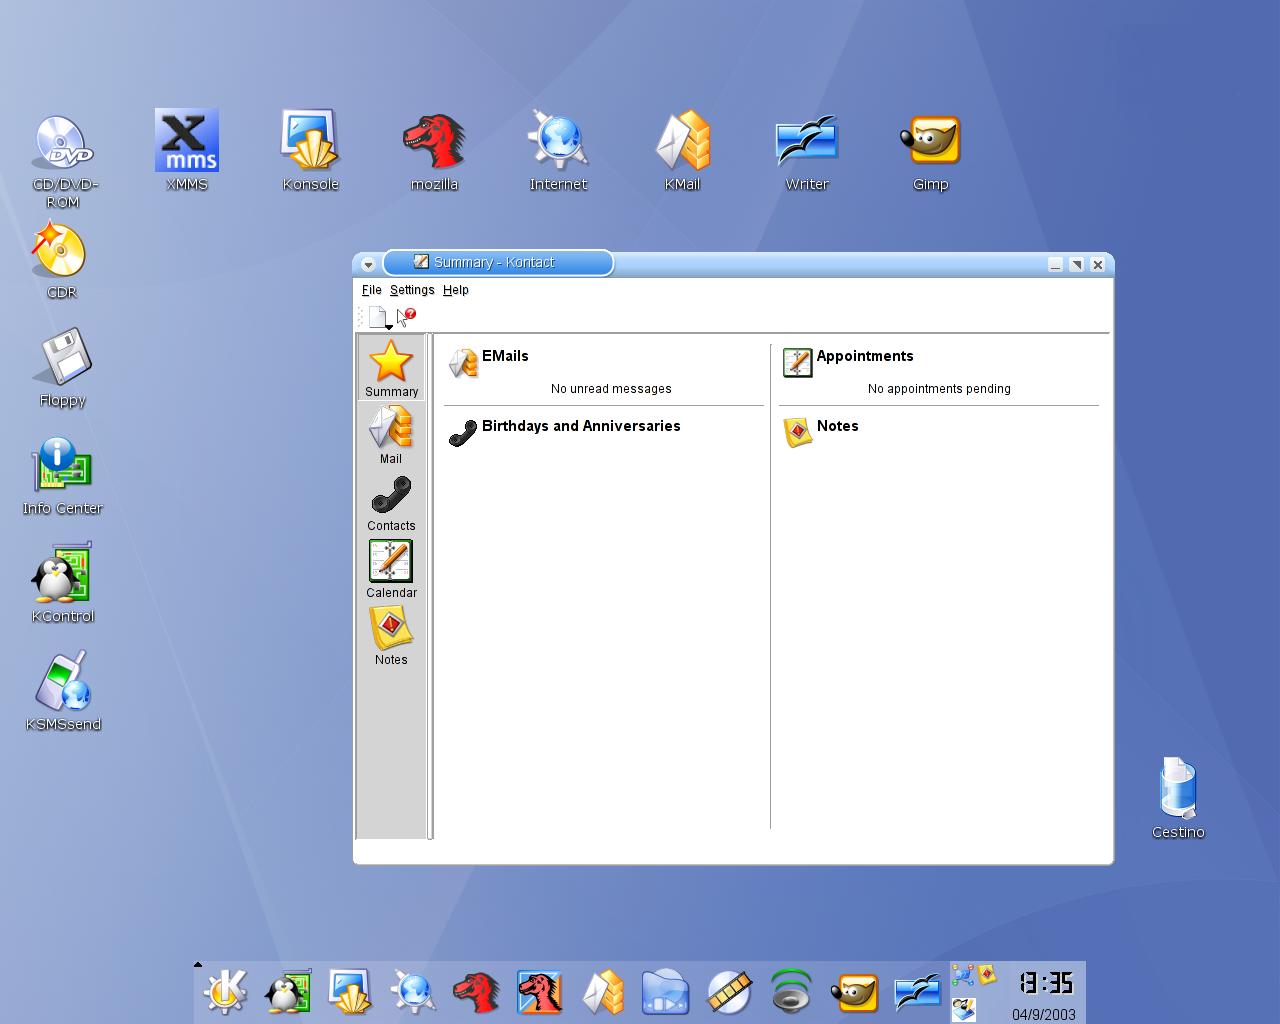Click the Notes summary panel icon
Image resolution: width=1280 pixels, height=1024 pixels.
(x=797, y=433)
